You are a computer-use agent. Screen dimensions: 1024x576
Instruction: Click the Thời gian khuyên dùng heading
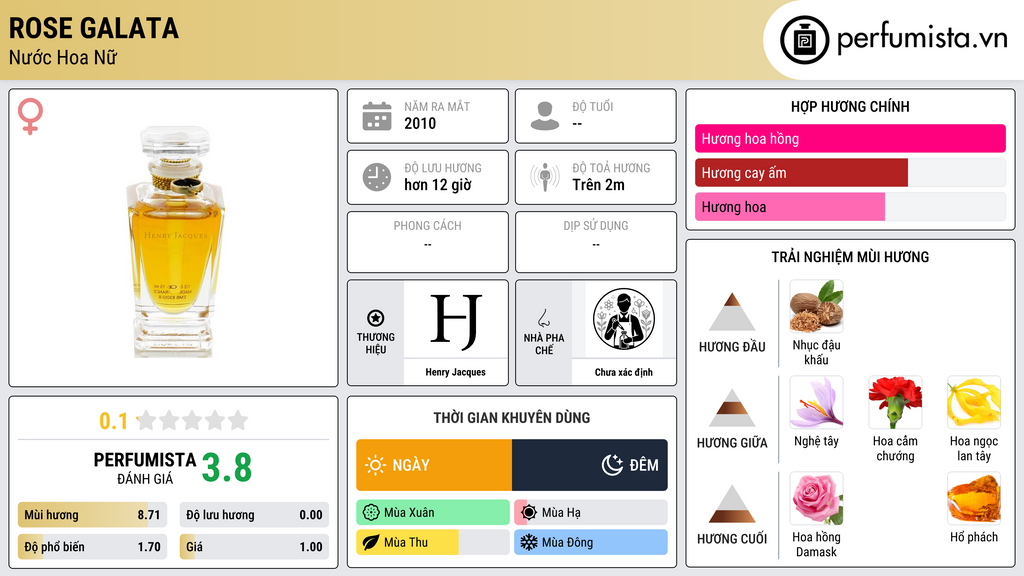click(x=512, y=417)
